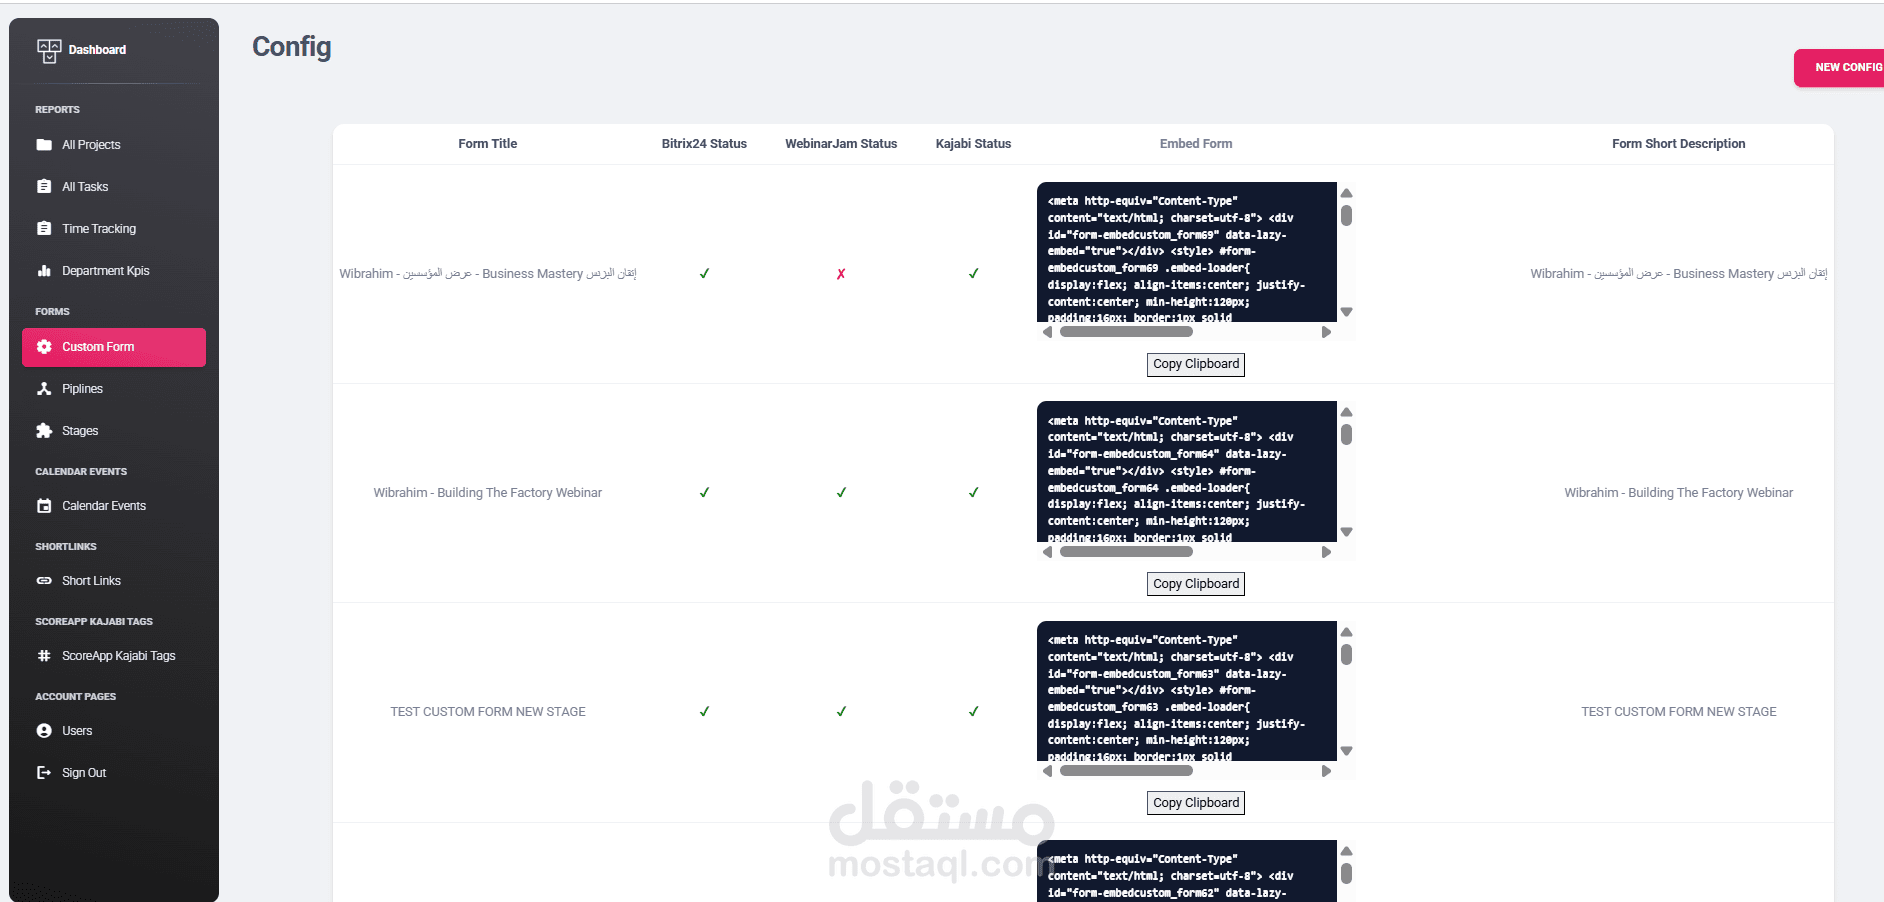Open Piplines from sidebar

tap(114, 389)
